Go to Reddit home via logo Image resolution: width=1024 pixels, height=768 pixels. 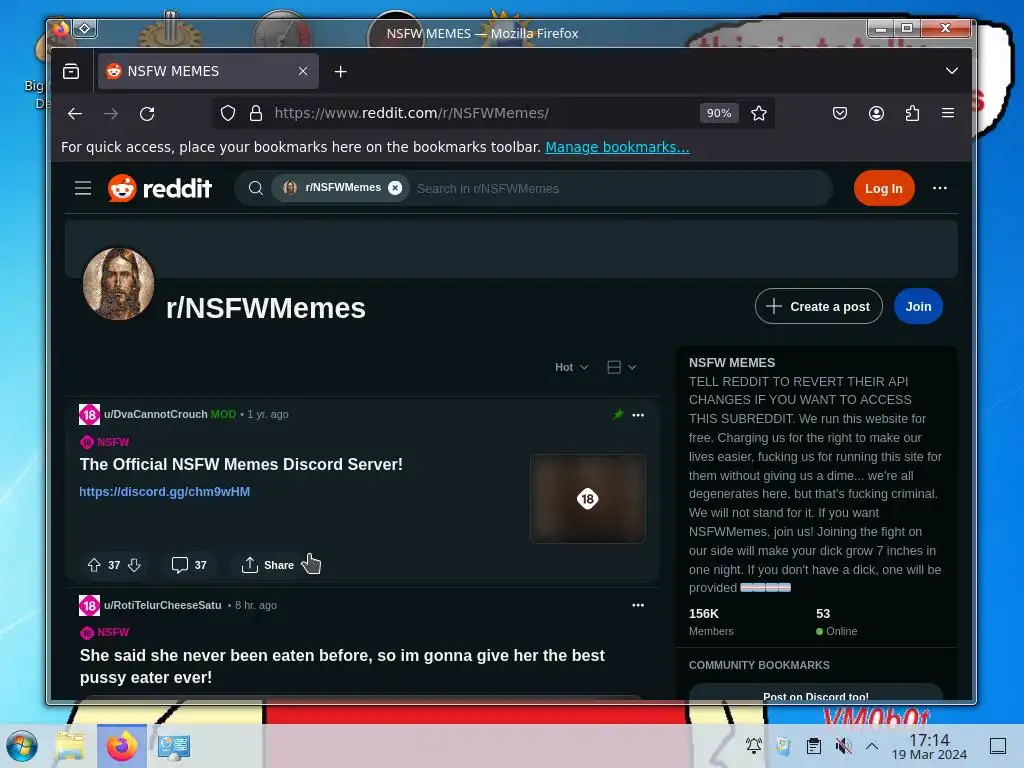tap(160, 189)
